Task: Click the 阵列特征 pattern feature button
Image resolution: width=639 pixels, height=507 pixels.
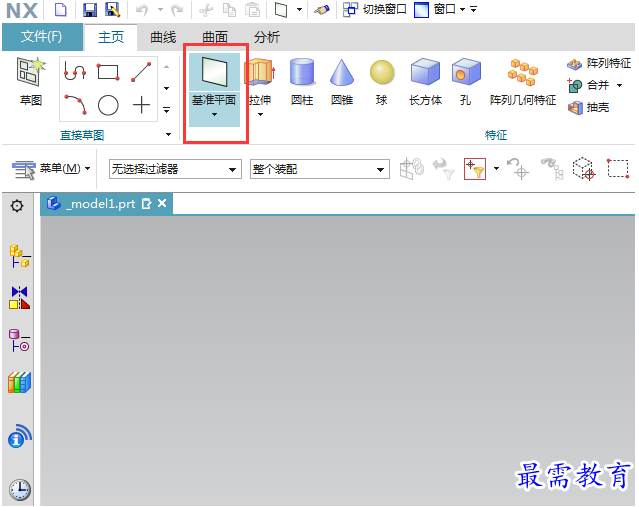Action: [598, 63]
